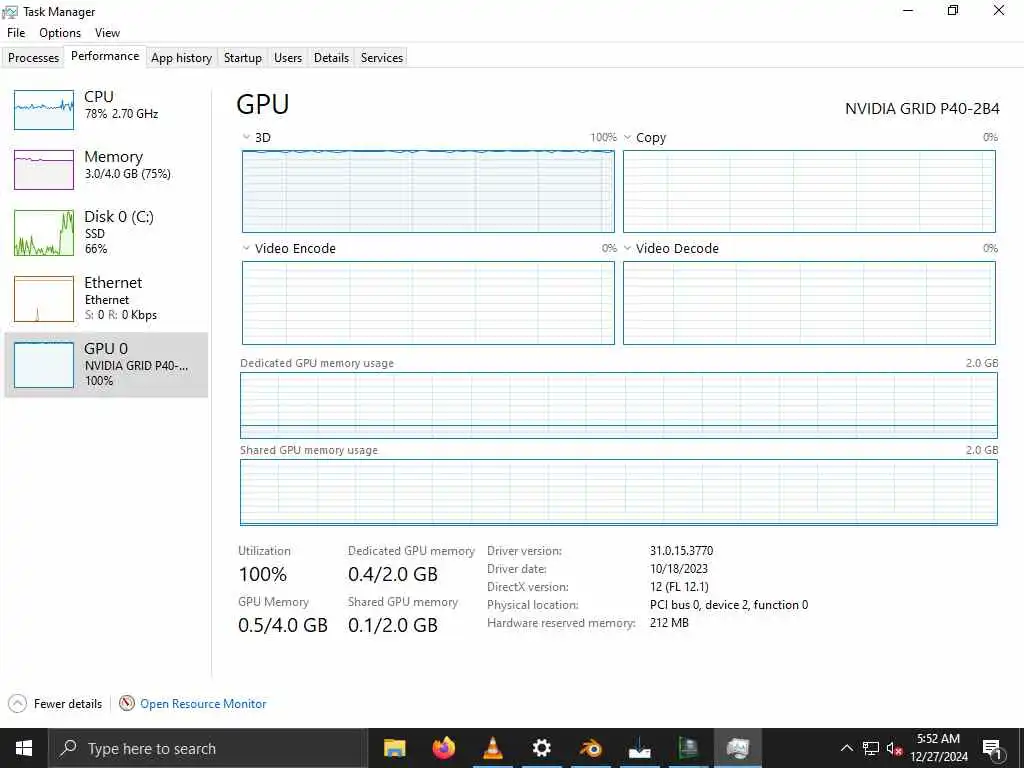
Task: Switch to the Startup tab
Action: (x=243, y=57)
